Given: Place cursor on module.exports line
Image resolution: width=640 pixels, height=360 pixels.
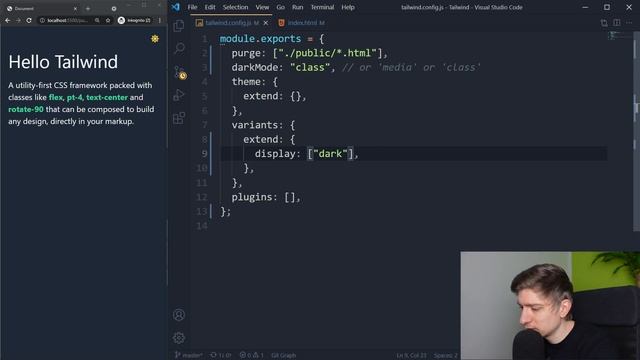Looking at the screenshot, I should (x=271, y=39).
